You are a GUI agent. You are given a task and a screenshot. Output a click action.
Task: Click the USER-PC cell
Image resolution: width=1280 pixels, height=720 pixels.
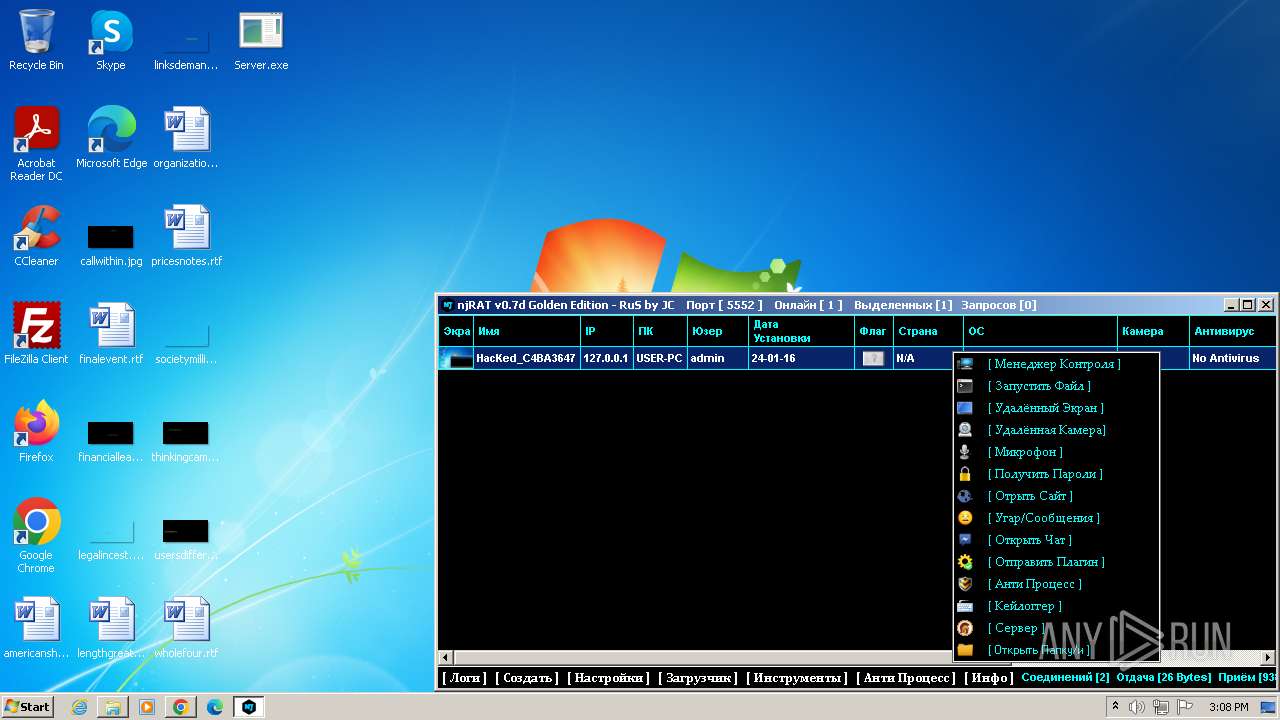(660, 358)
